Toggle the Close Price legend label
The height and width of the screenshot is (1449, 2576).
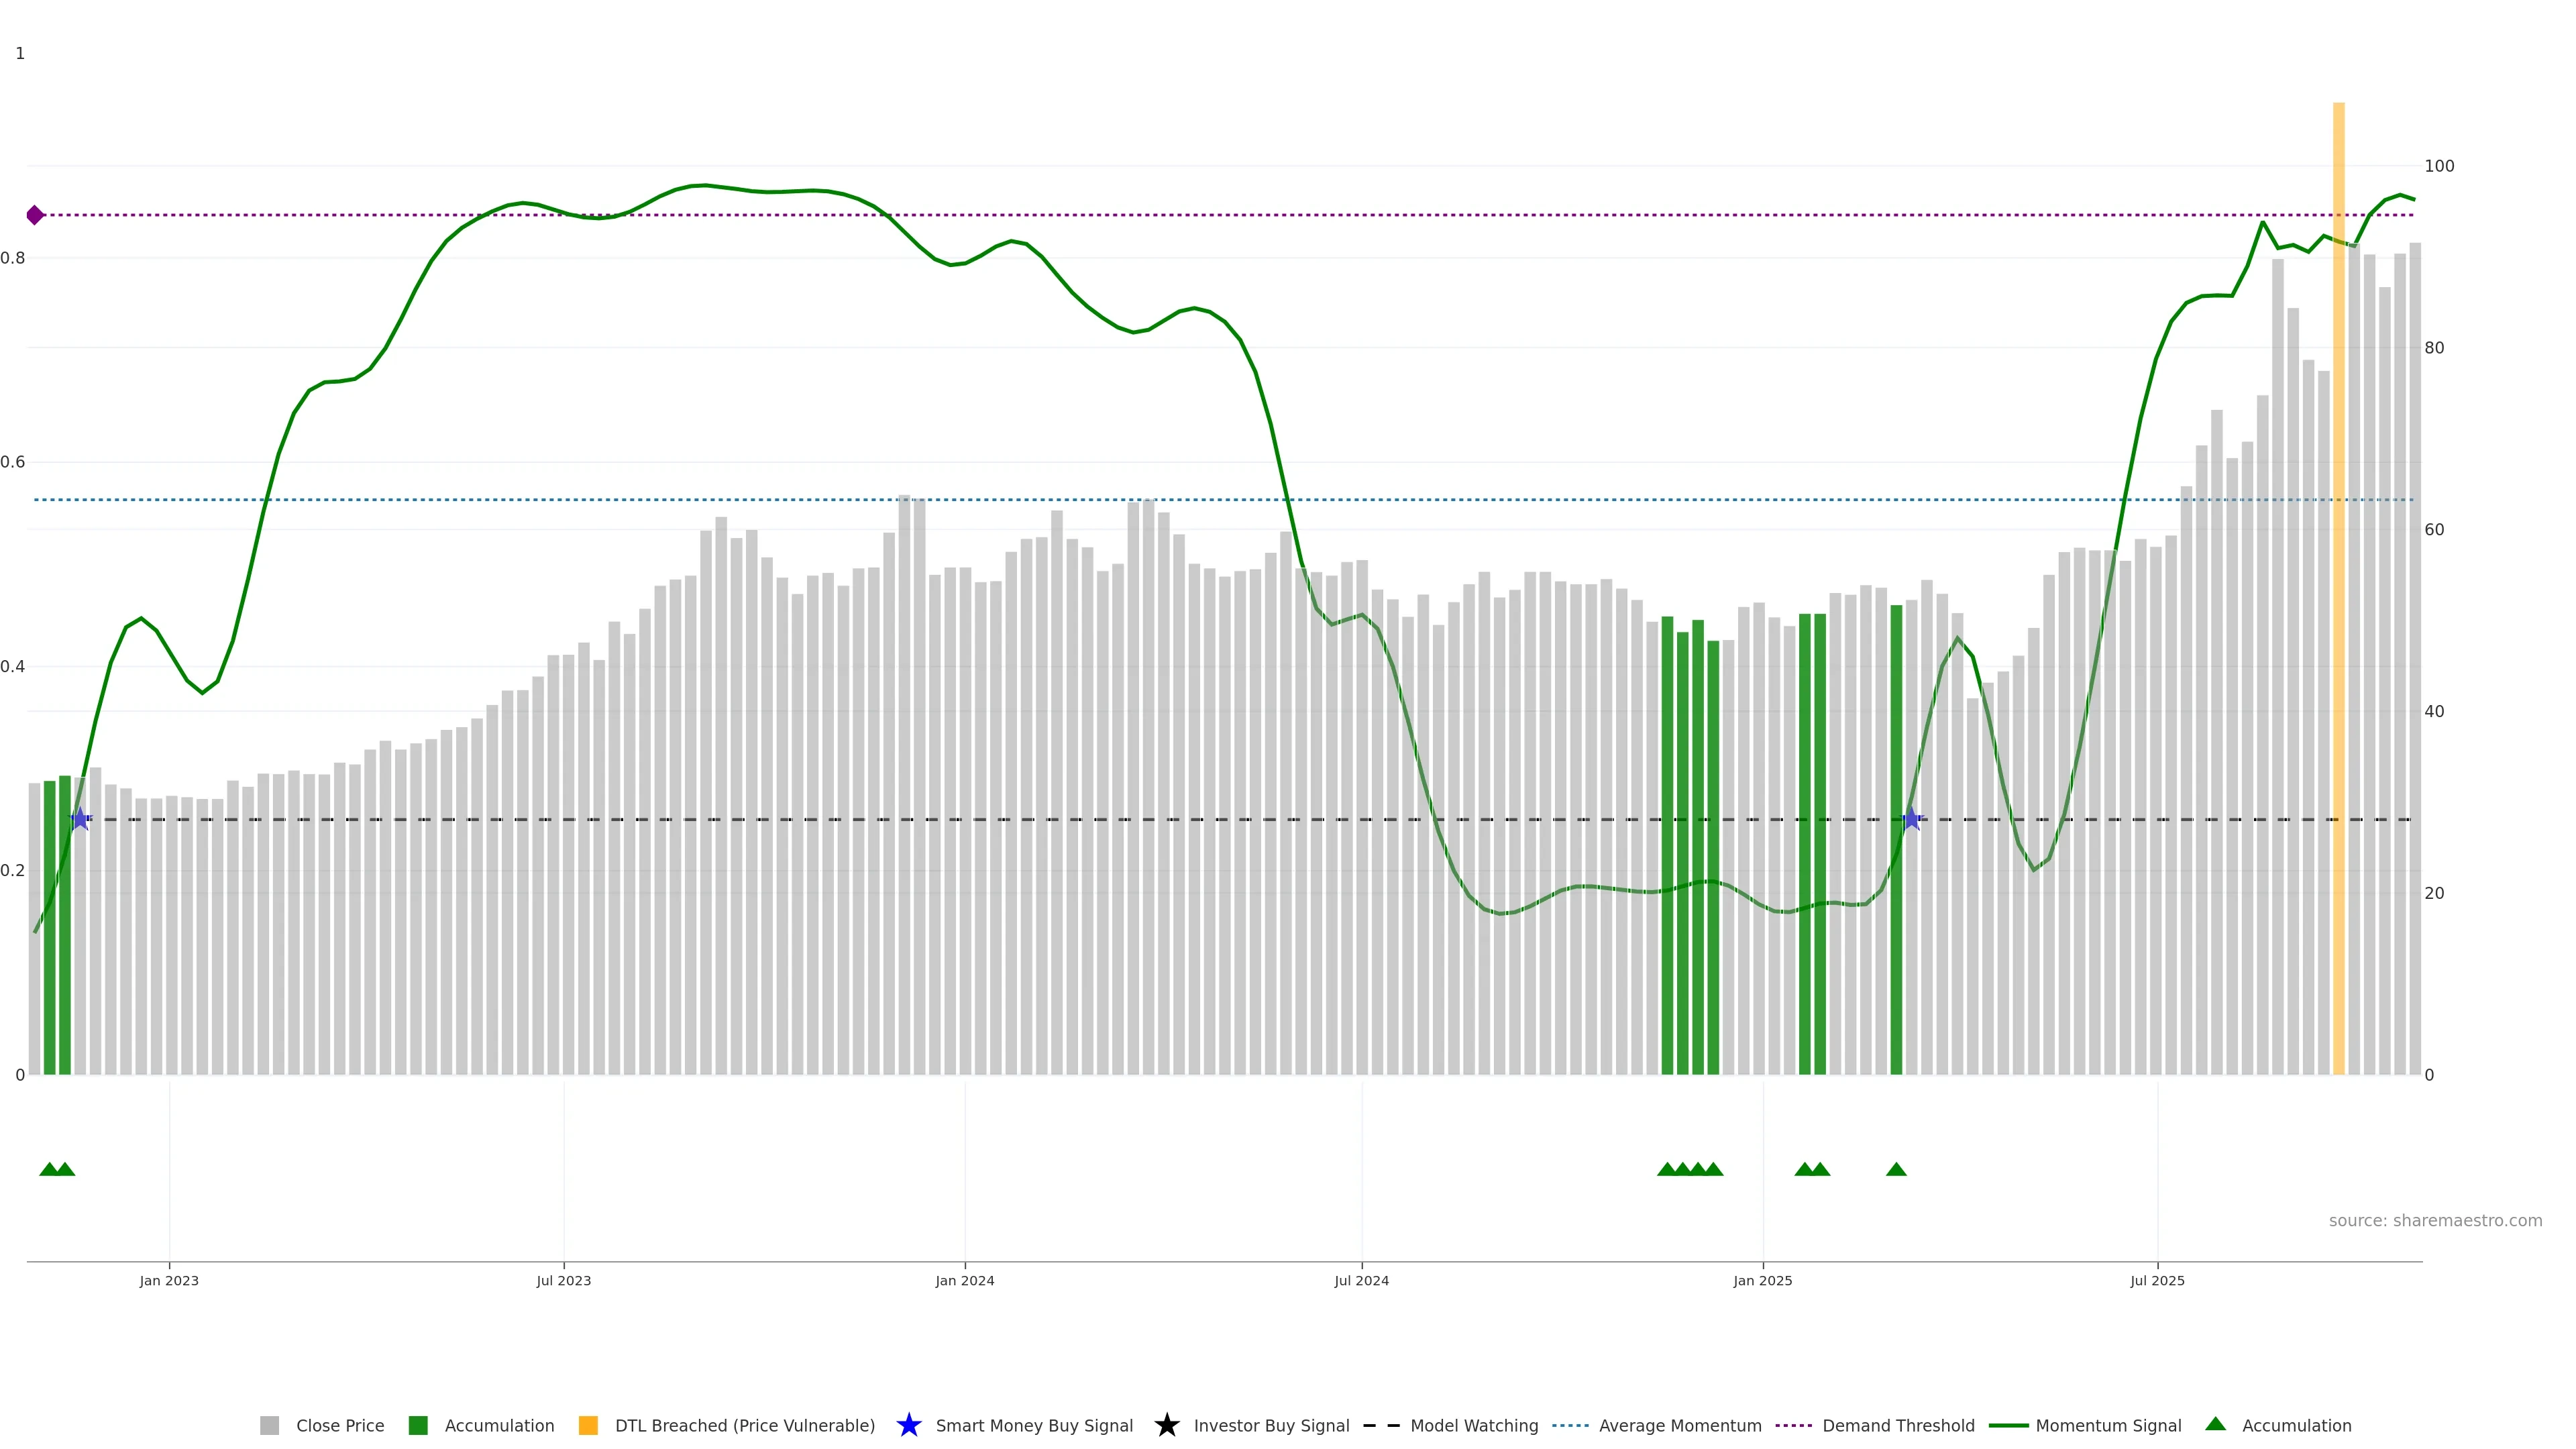[340, 1425]
